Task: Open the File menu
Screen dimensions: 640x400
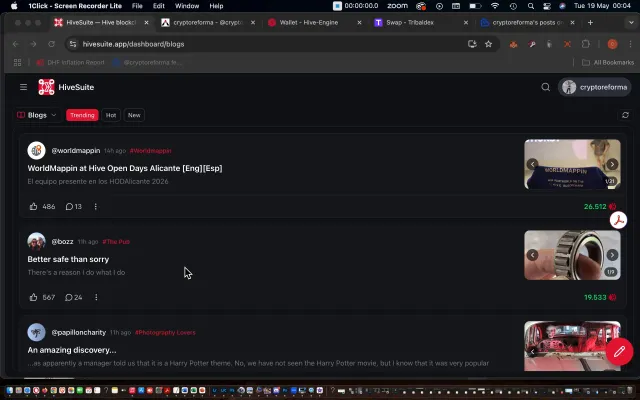Action: [x=137, y=6]
